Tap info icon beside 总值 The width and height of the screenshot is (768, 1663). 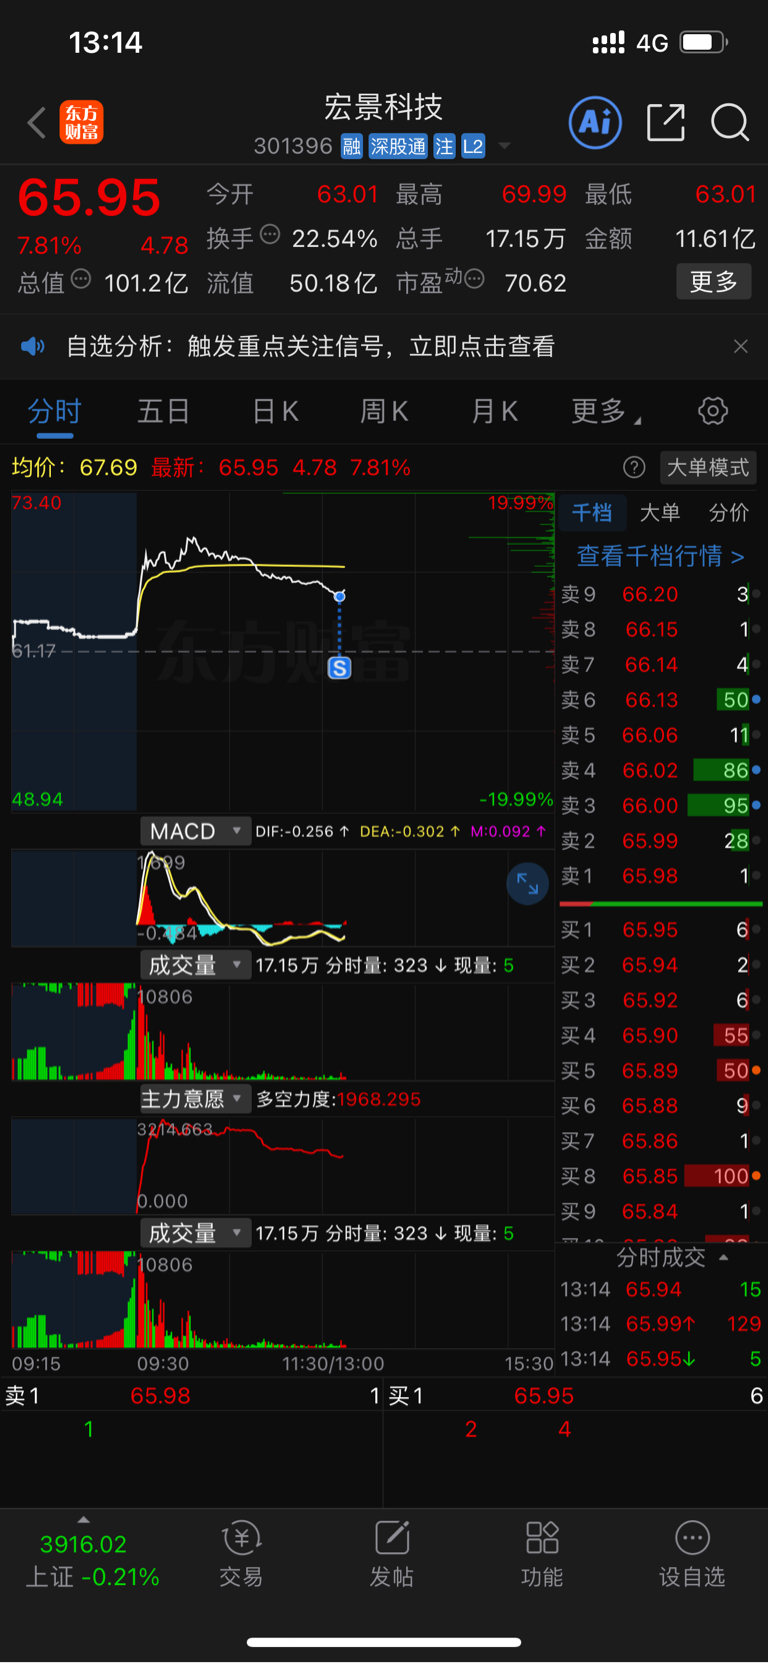[81, 279]
